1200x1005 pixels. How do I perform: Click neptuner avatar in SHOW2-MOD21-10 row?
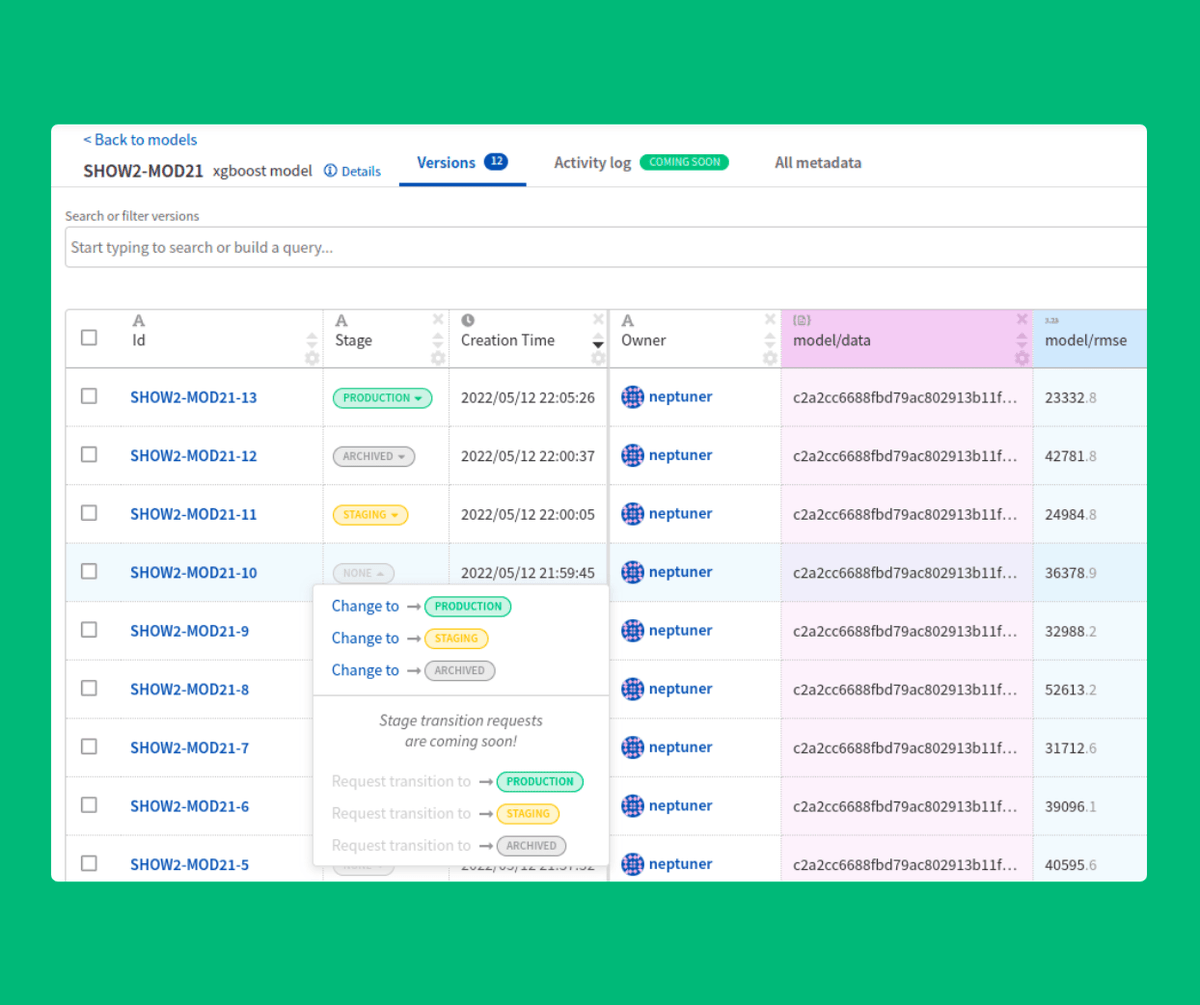click(x=633, y=572)
